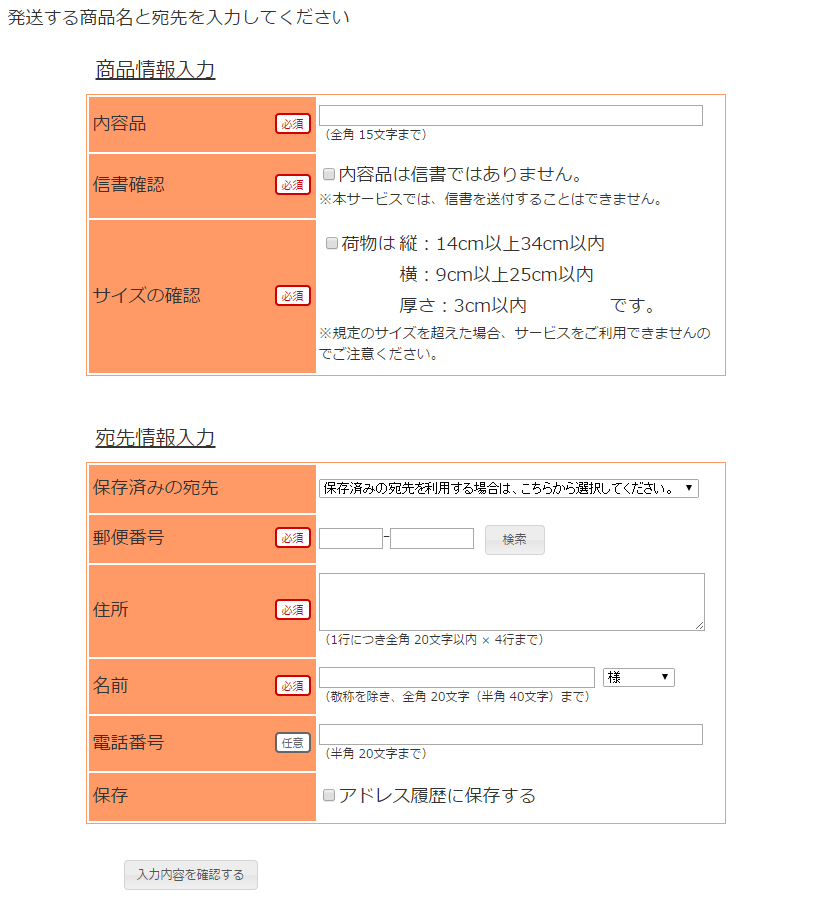Click the 商品情報入力 heading
840x903 pixels.
155,70
